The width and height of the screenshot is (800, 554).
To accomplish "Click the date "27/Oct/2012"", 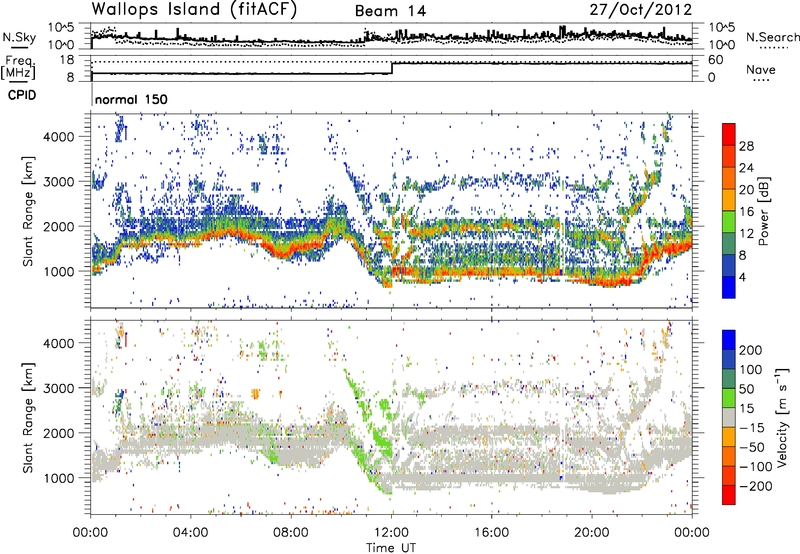I will (x=641, y=10).
